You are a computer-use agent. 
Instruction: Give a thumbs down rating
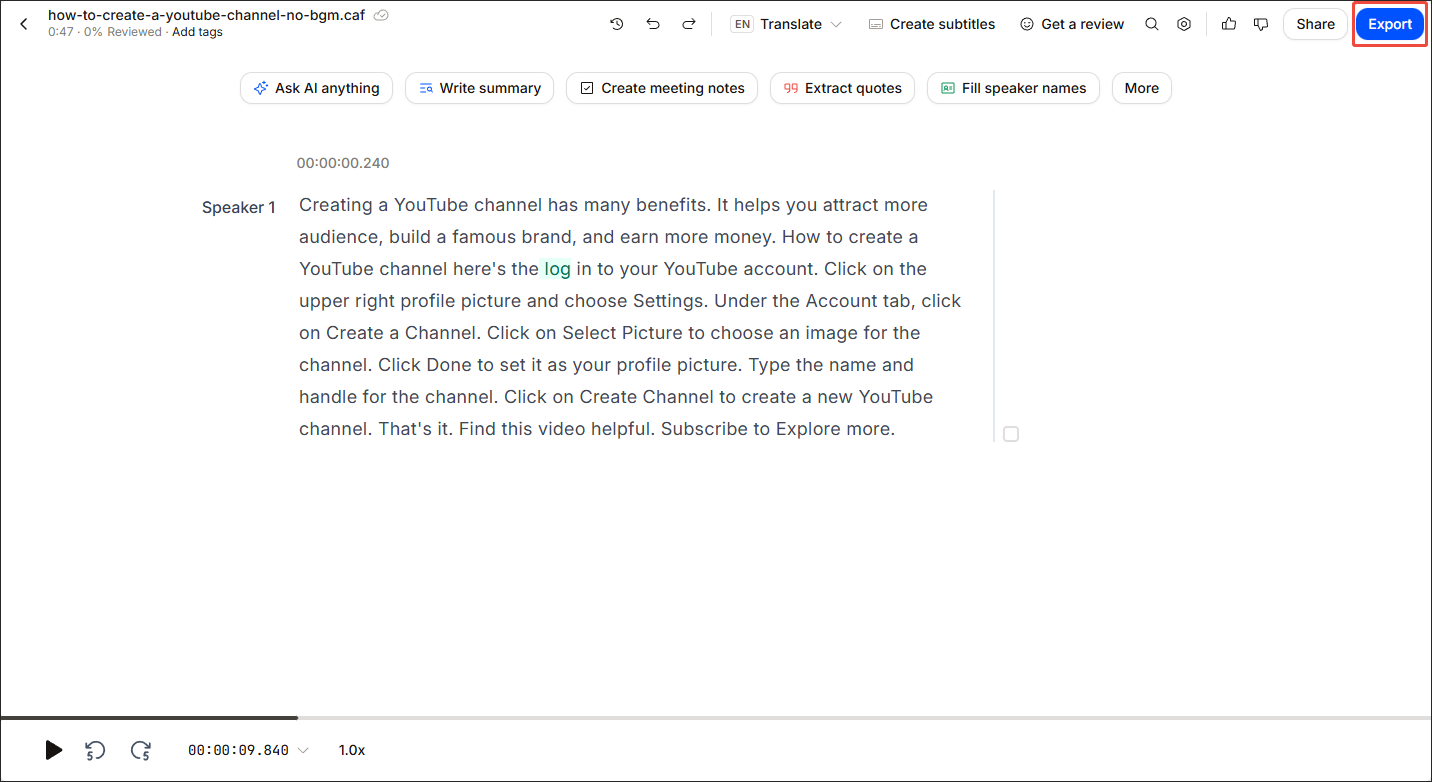[1261, 23]
